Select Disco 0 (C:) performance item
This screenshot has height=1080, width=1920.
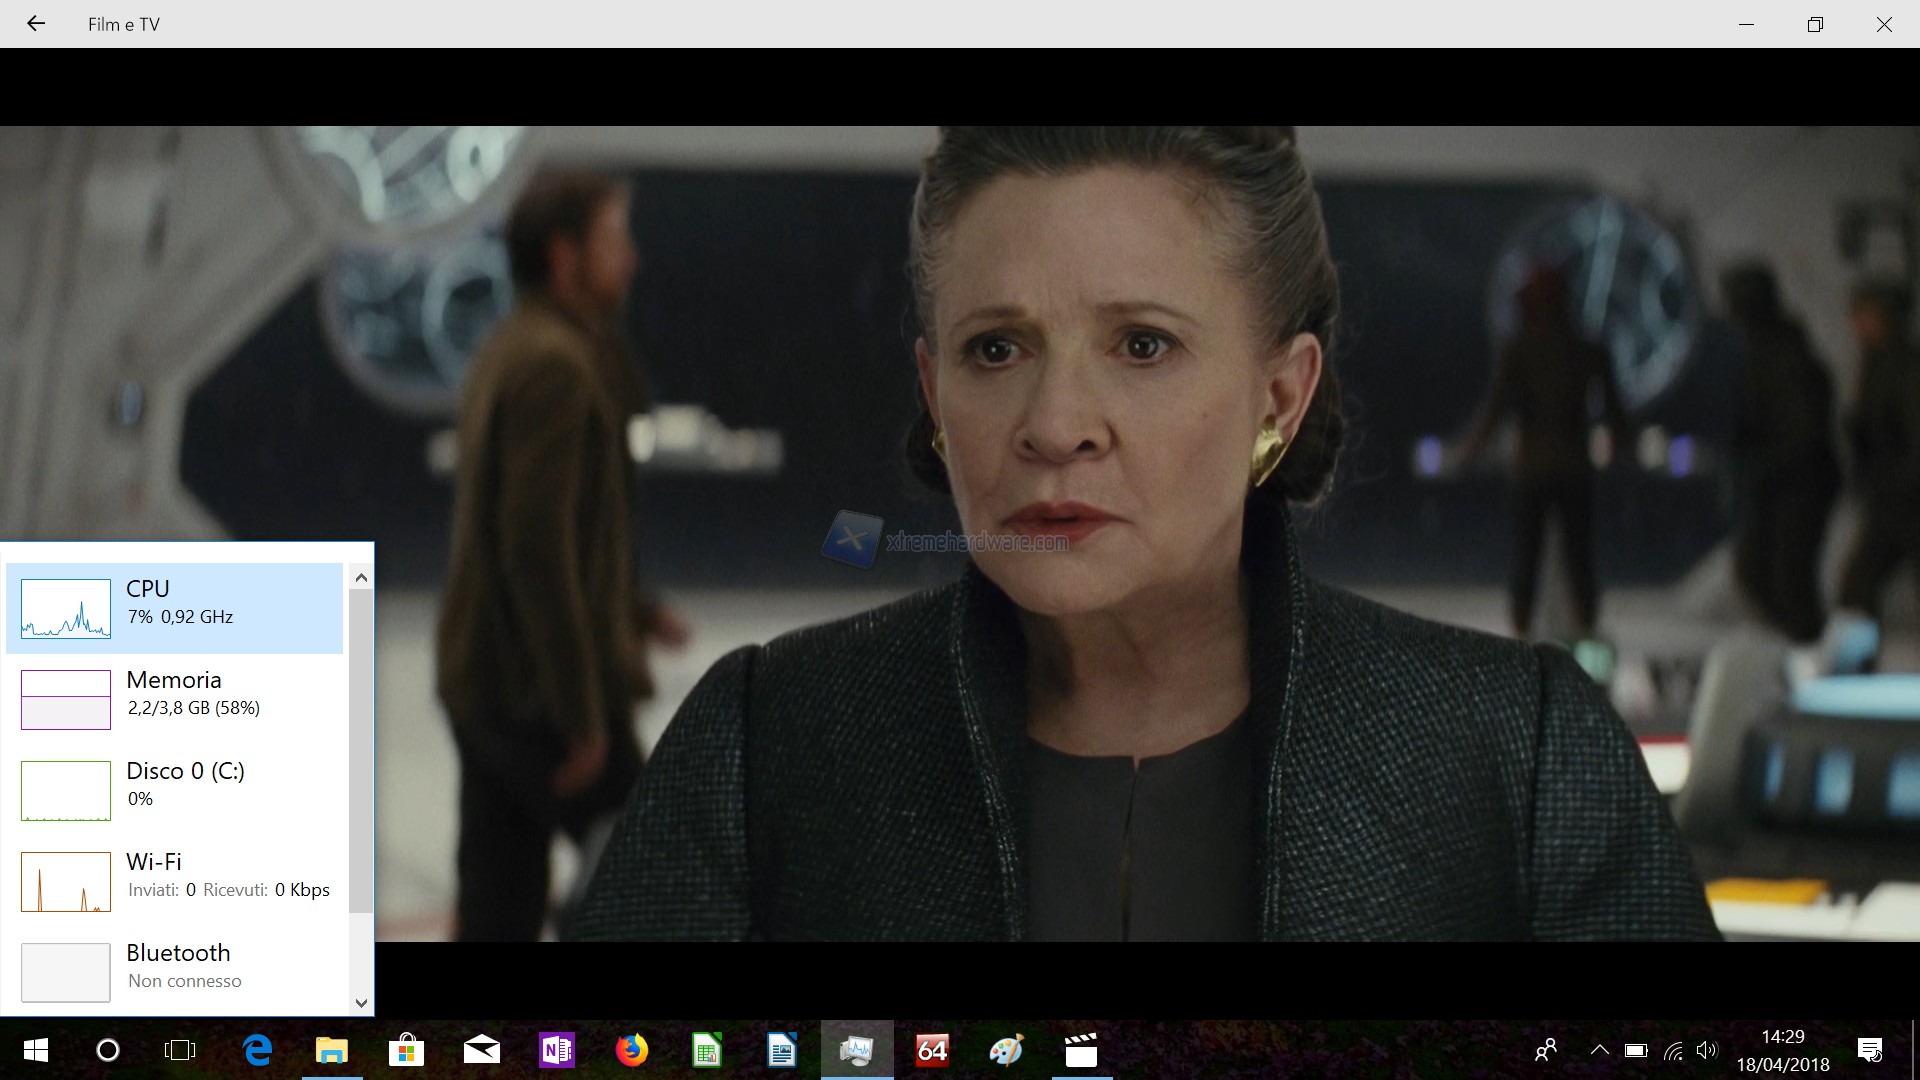click(x=174, y=789)
